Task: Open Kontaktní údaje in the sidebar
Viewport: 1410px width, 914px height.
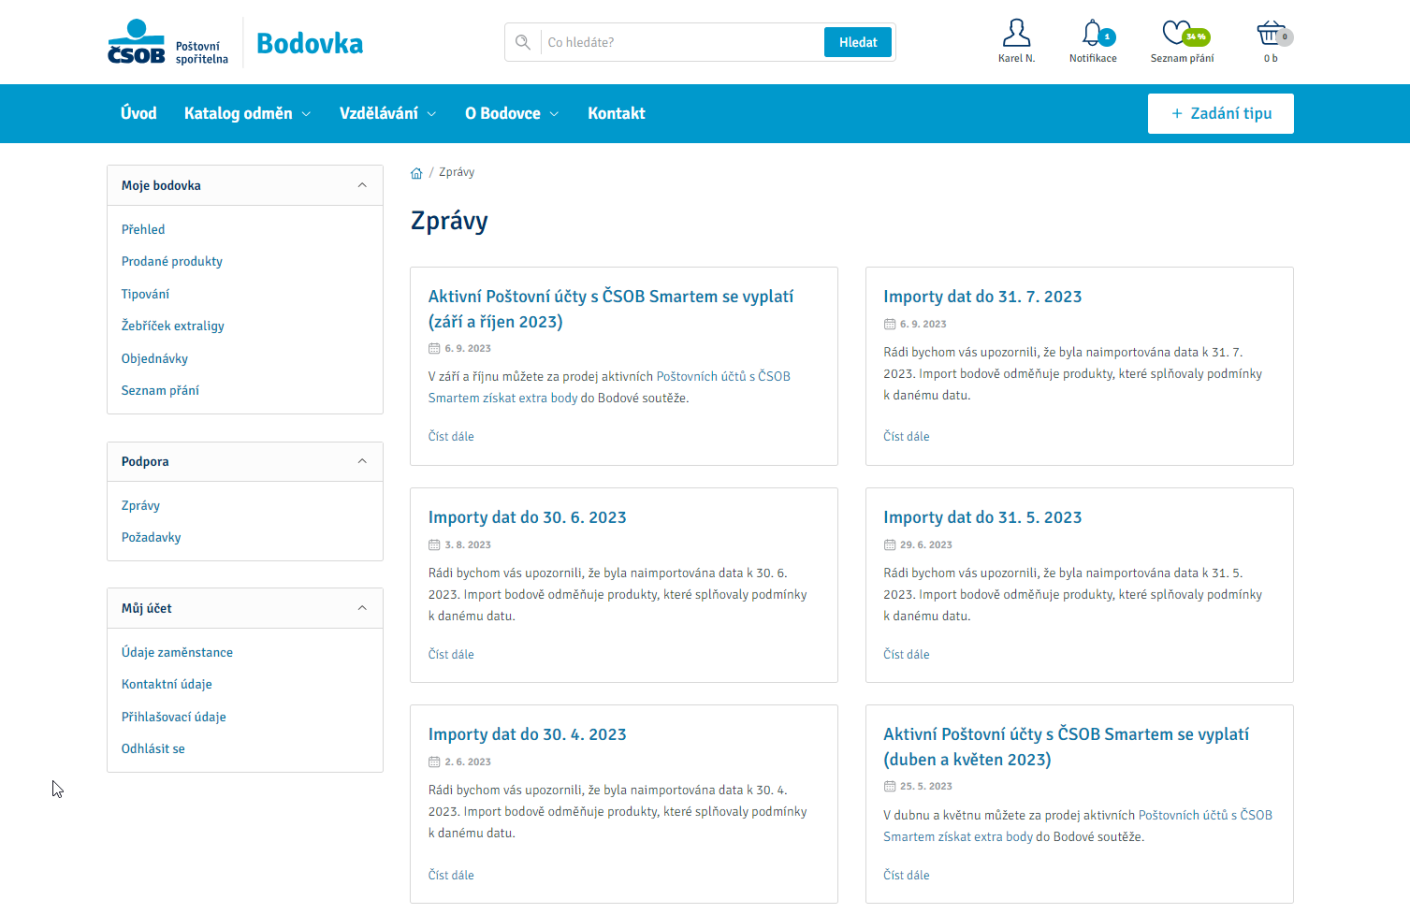Action: point(167,684)
